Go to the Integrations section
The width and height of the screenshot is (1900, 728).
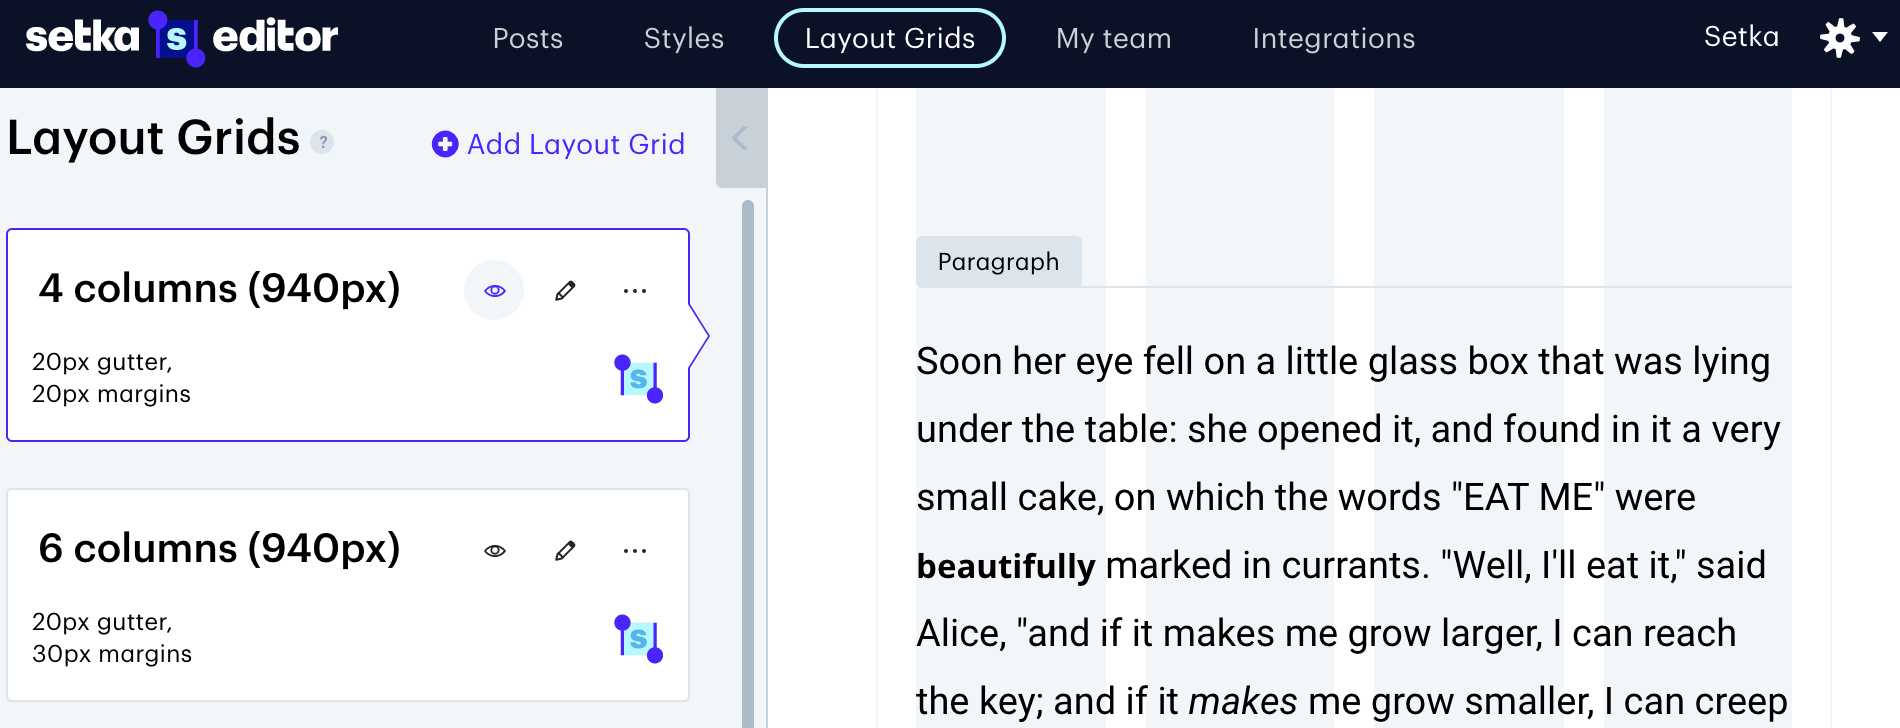(x=1333, y=38)
